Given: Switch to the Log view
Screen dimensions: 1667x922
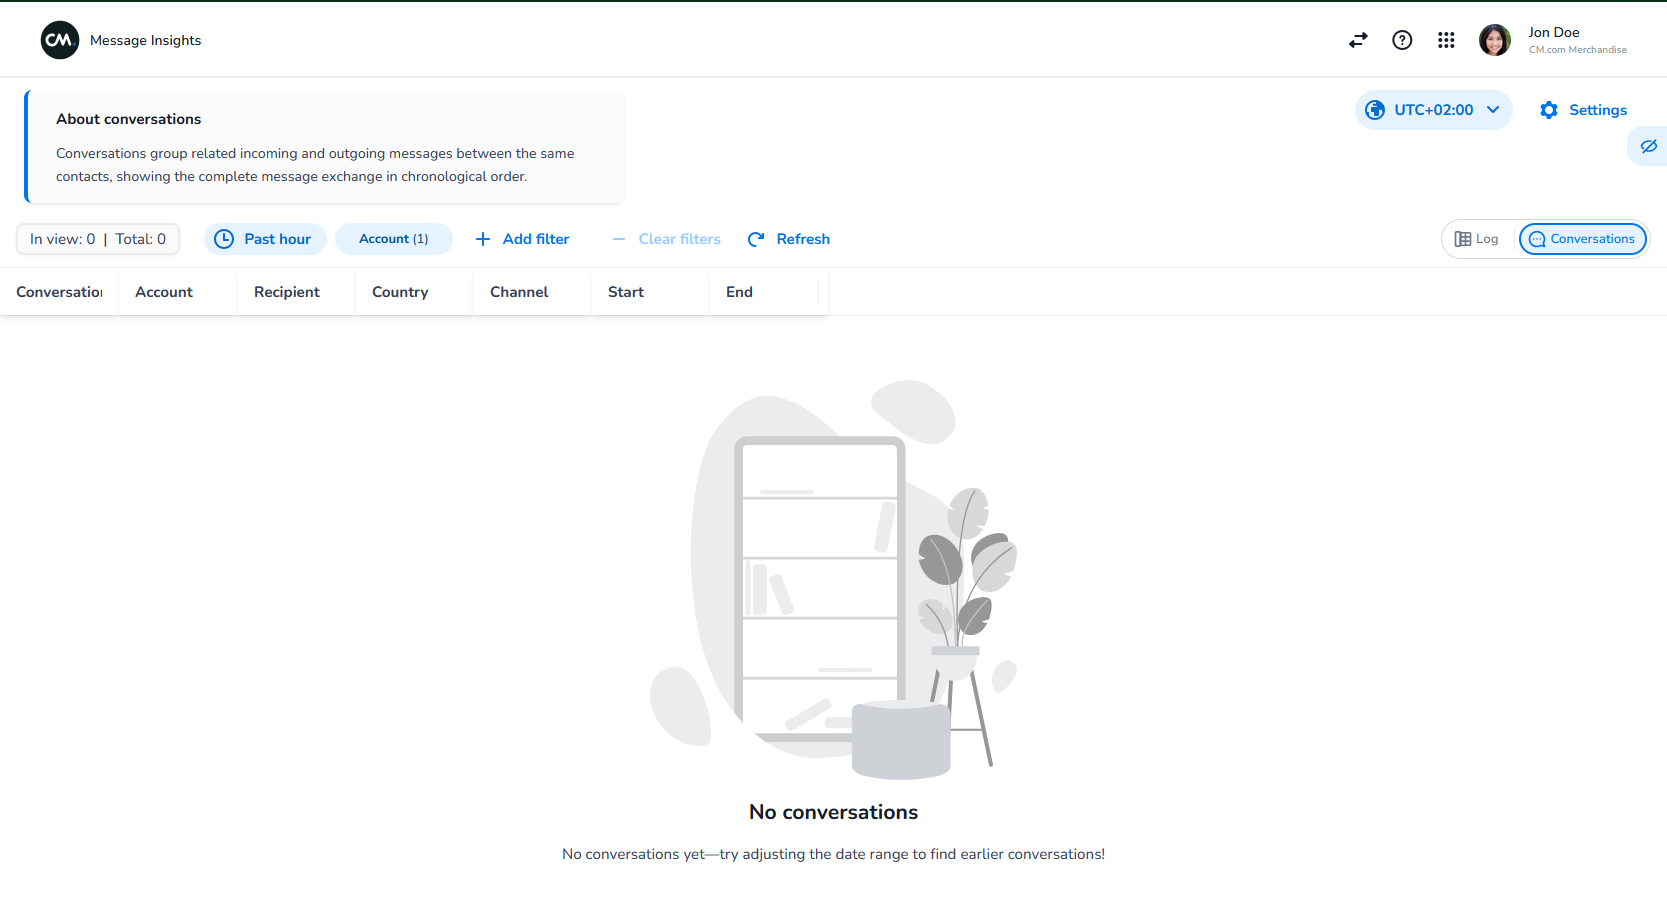Looking at the screenshot, I should click(x=1477, y=239).
